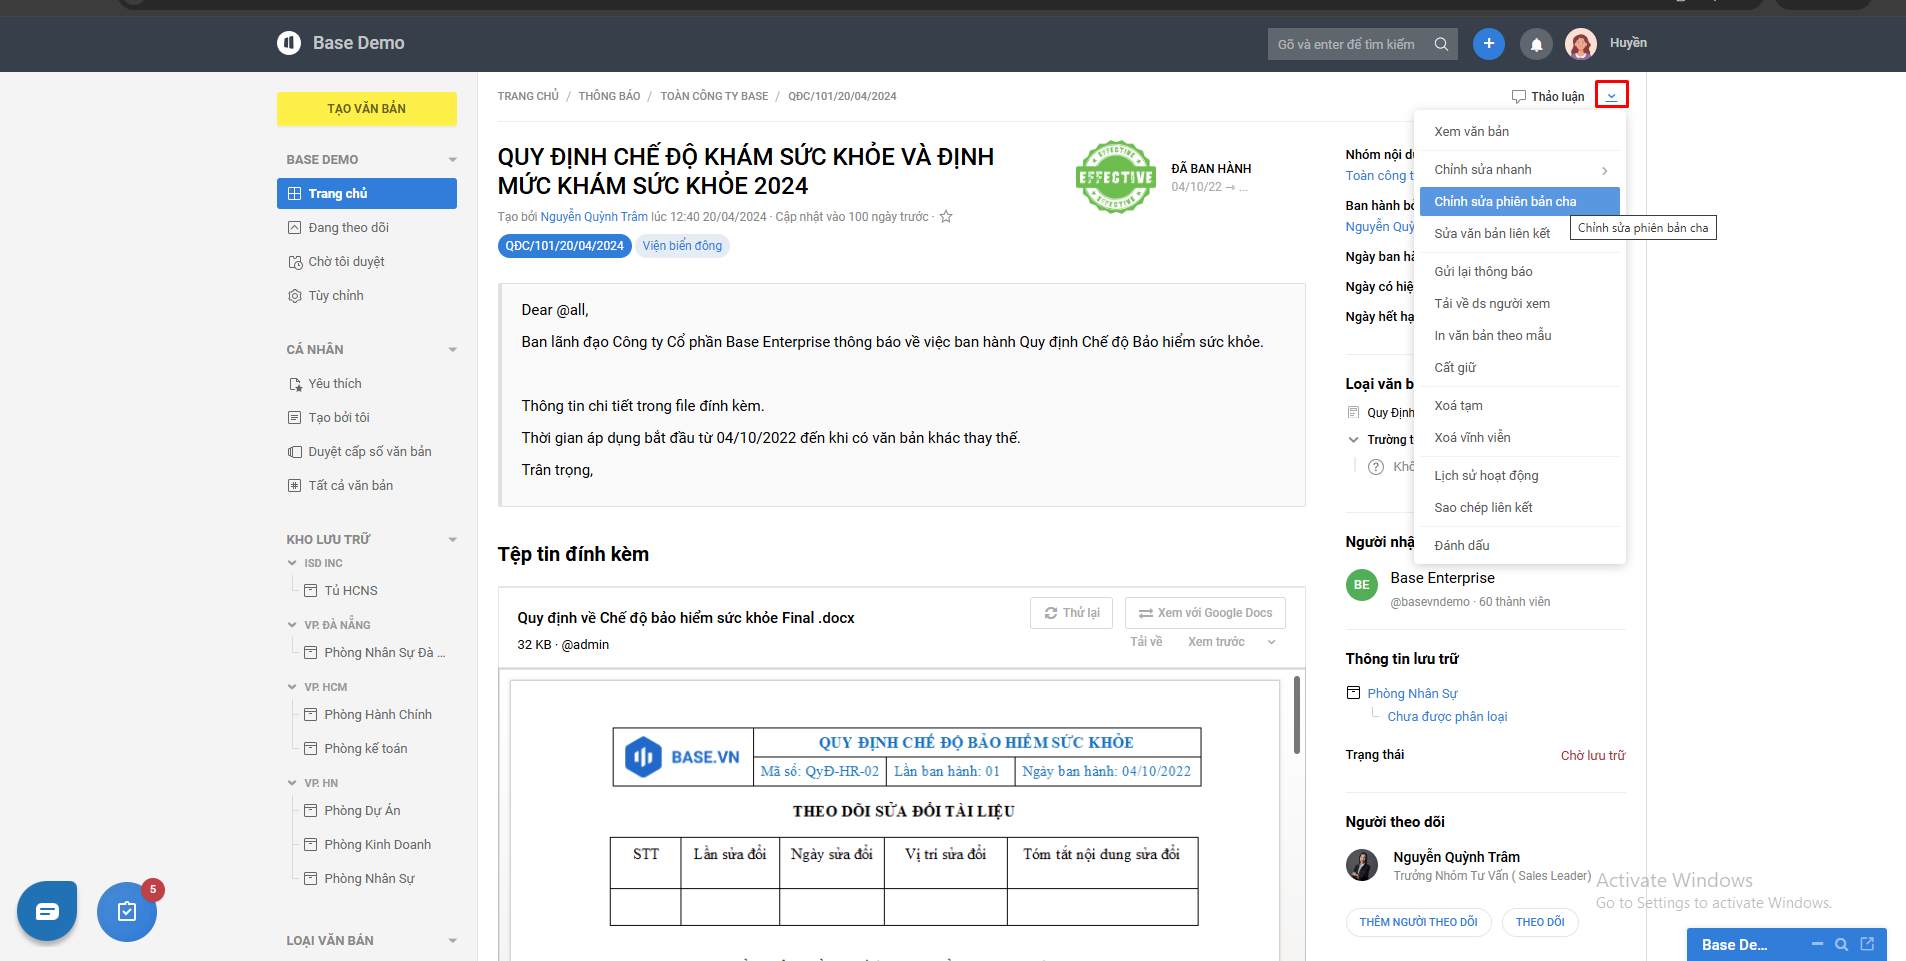This screenshot has width=1906, height=961.
Task: Click Nguyễn Quỳnh Trâm's follower avatar
Action: coord(1362,865)
